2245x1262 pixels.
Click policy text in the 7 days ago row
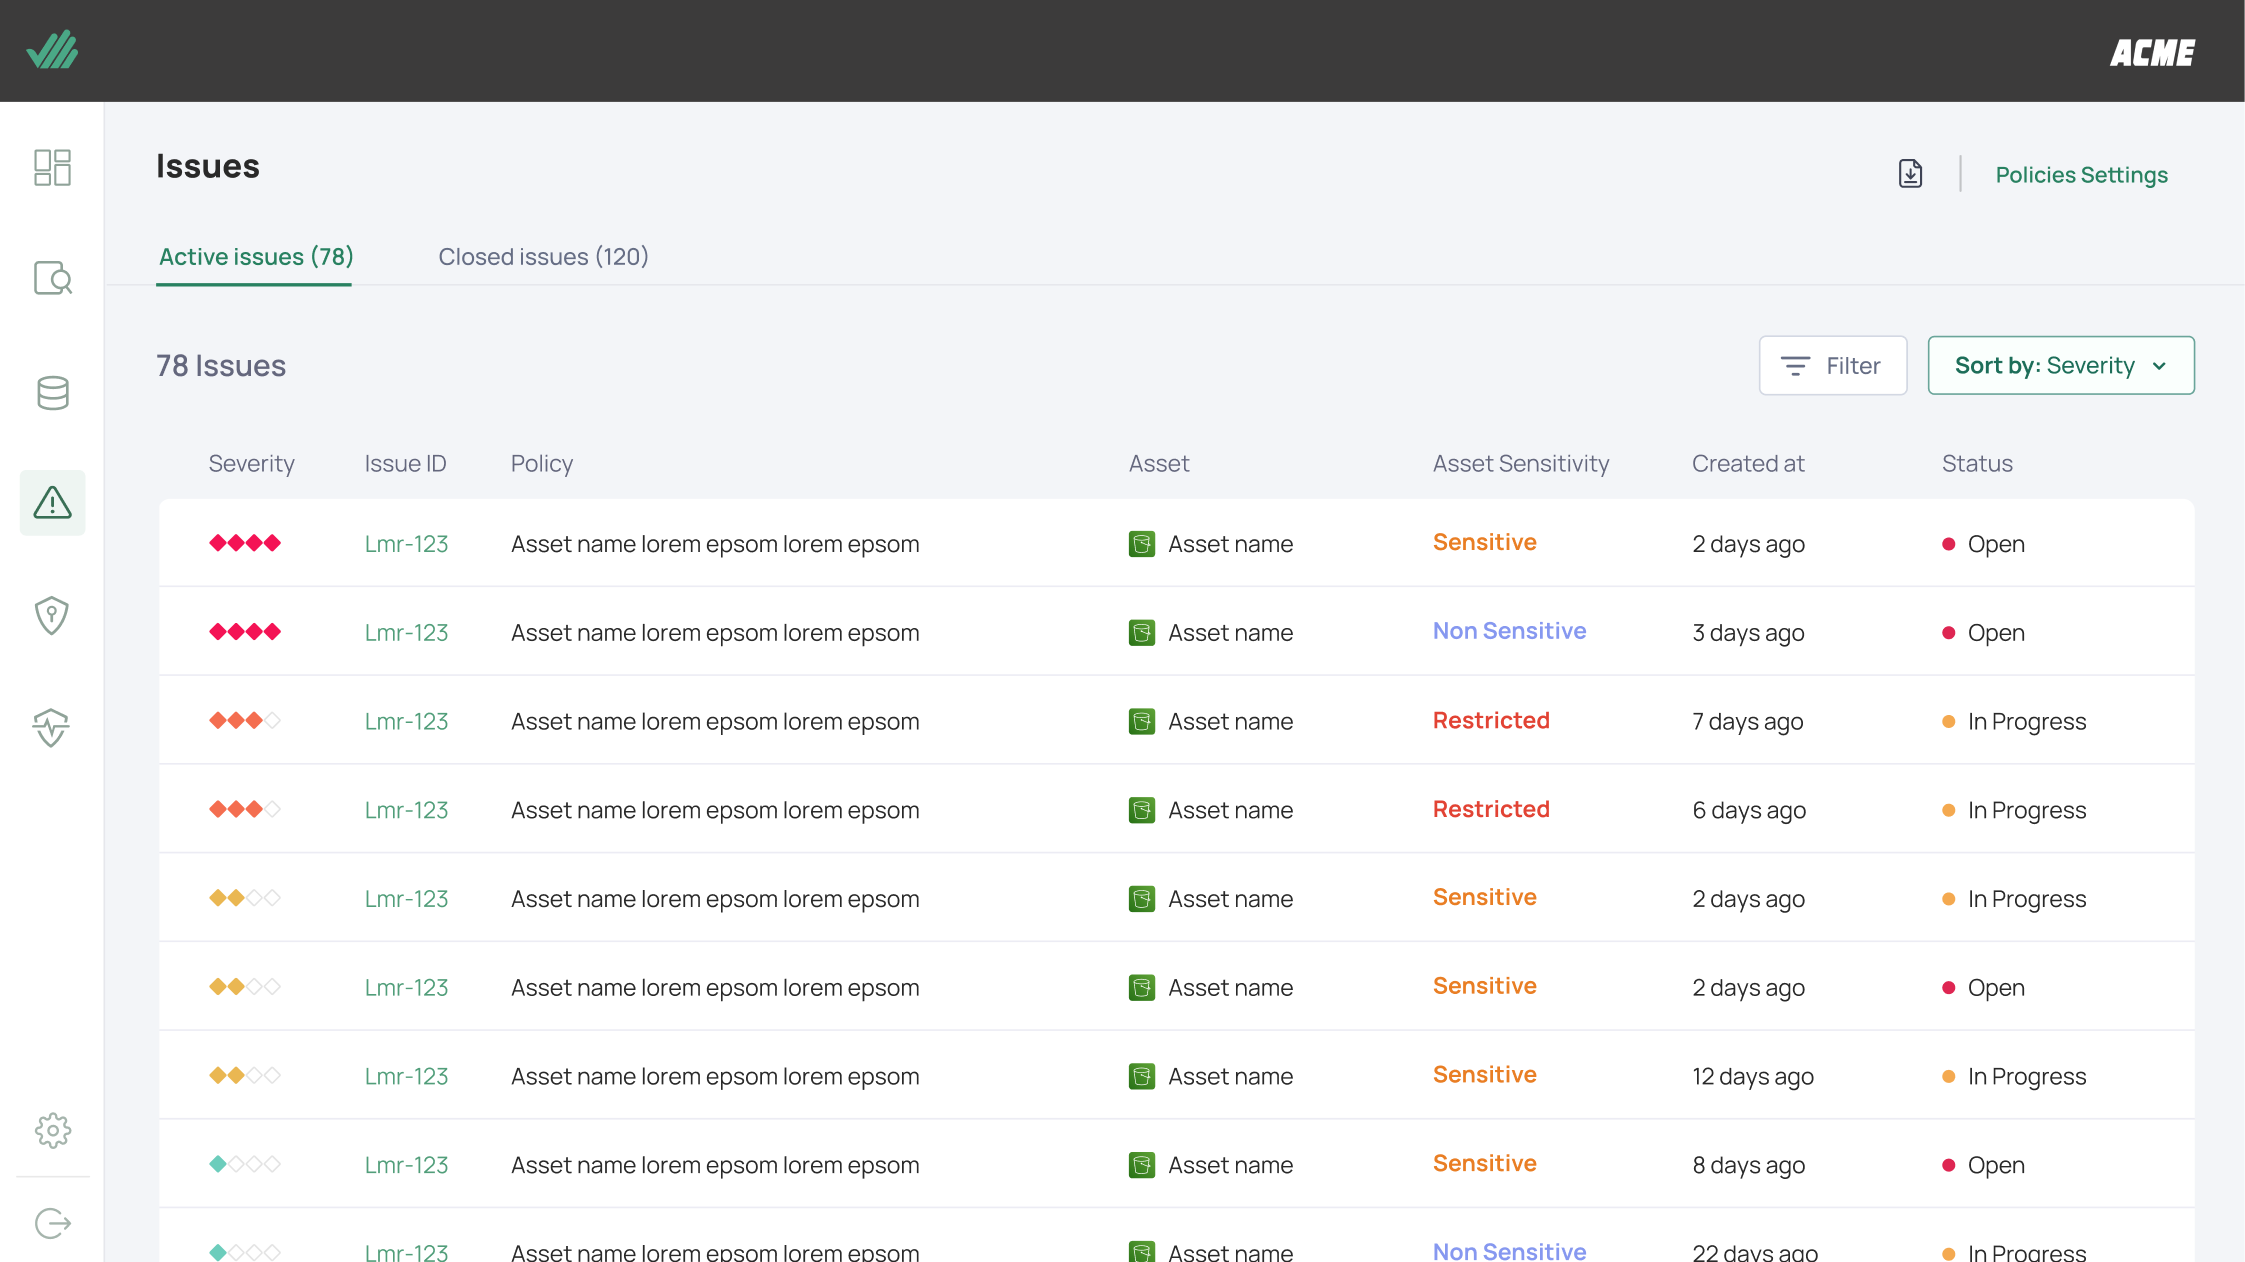(x=715, y=722)
